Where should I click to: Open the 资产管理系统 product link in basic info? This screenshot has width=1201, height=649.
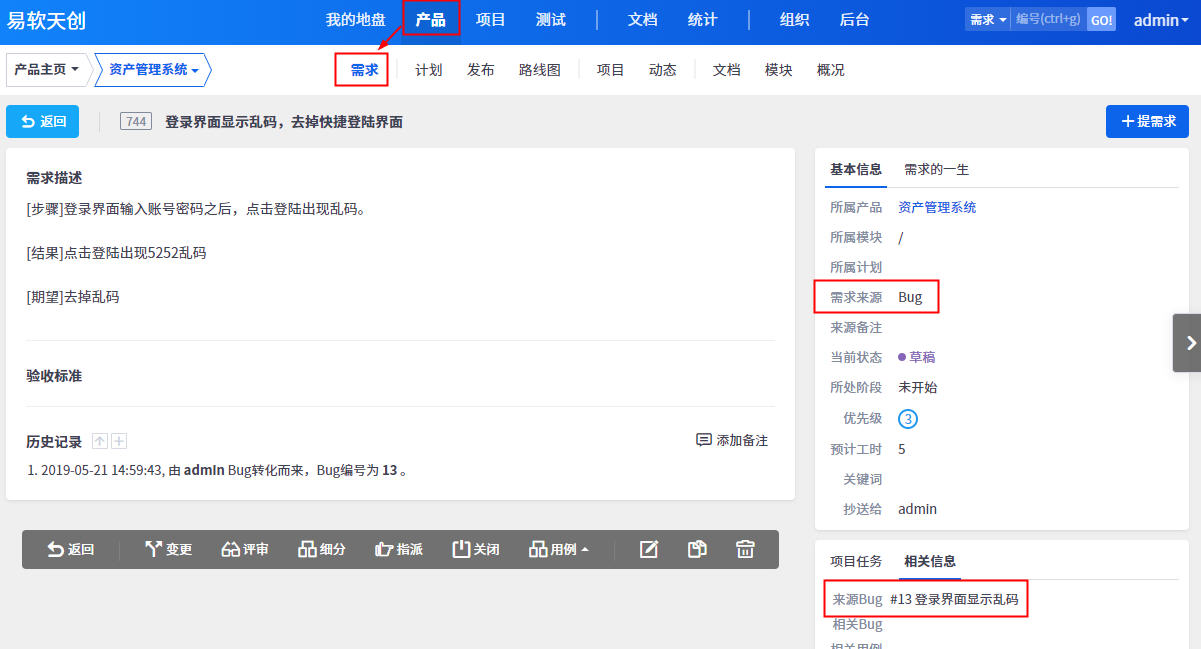click(x=937, y=207)
